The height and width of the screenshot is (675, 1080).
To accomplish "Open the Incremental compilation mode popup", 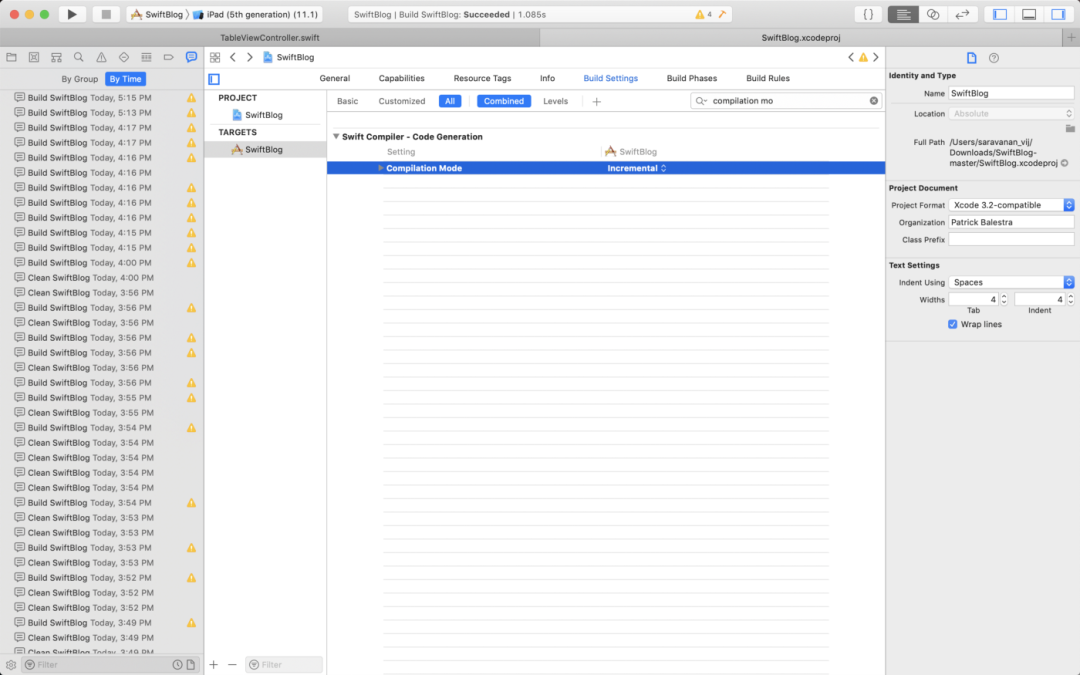I will tap(636, 168).
